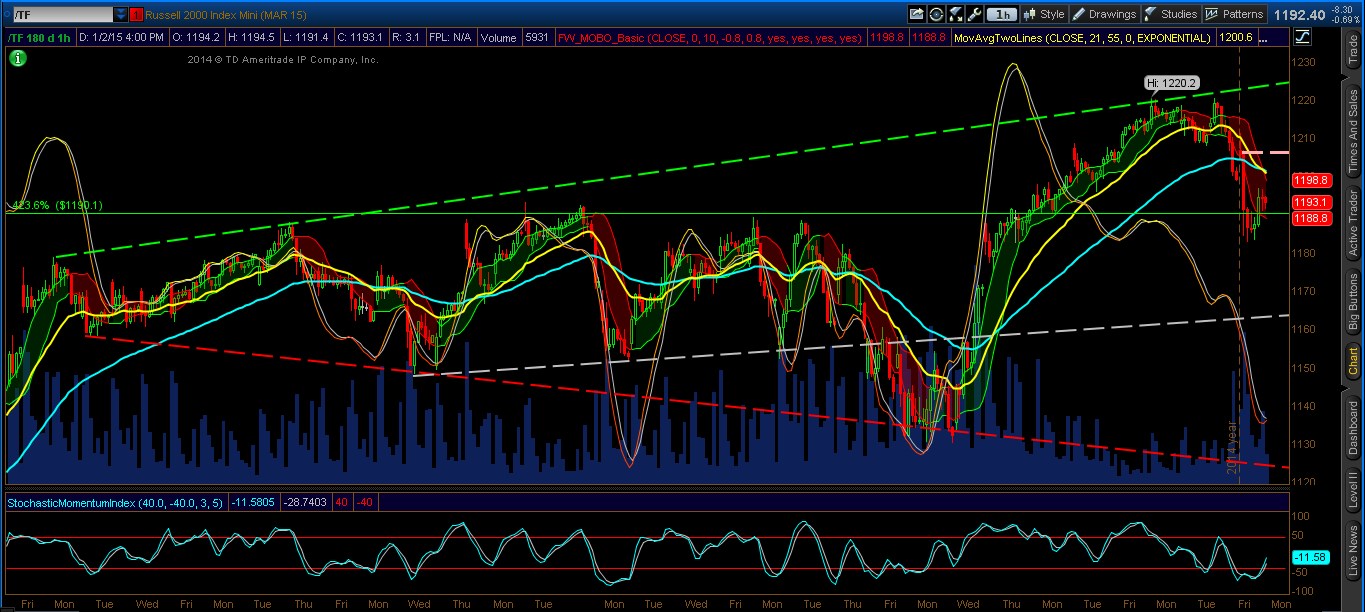Click the 'O: 1194.2' open value
Screen dimensions: 1365x612
196,38
